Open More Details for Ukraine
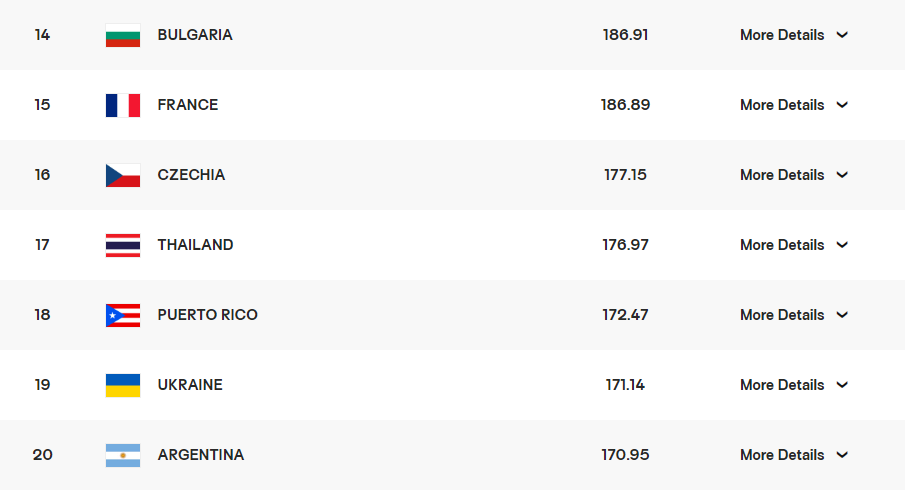Viewport: 905px width, 495px height. [794, 385]
